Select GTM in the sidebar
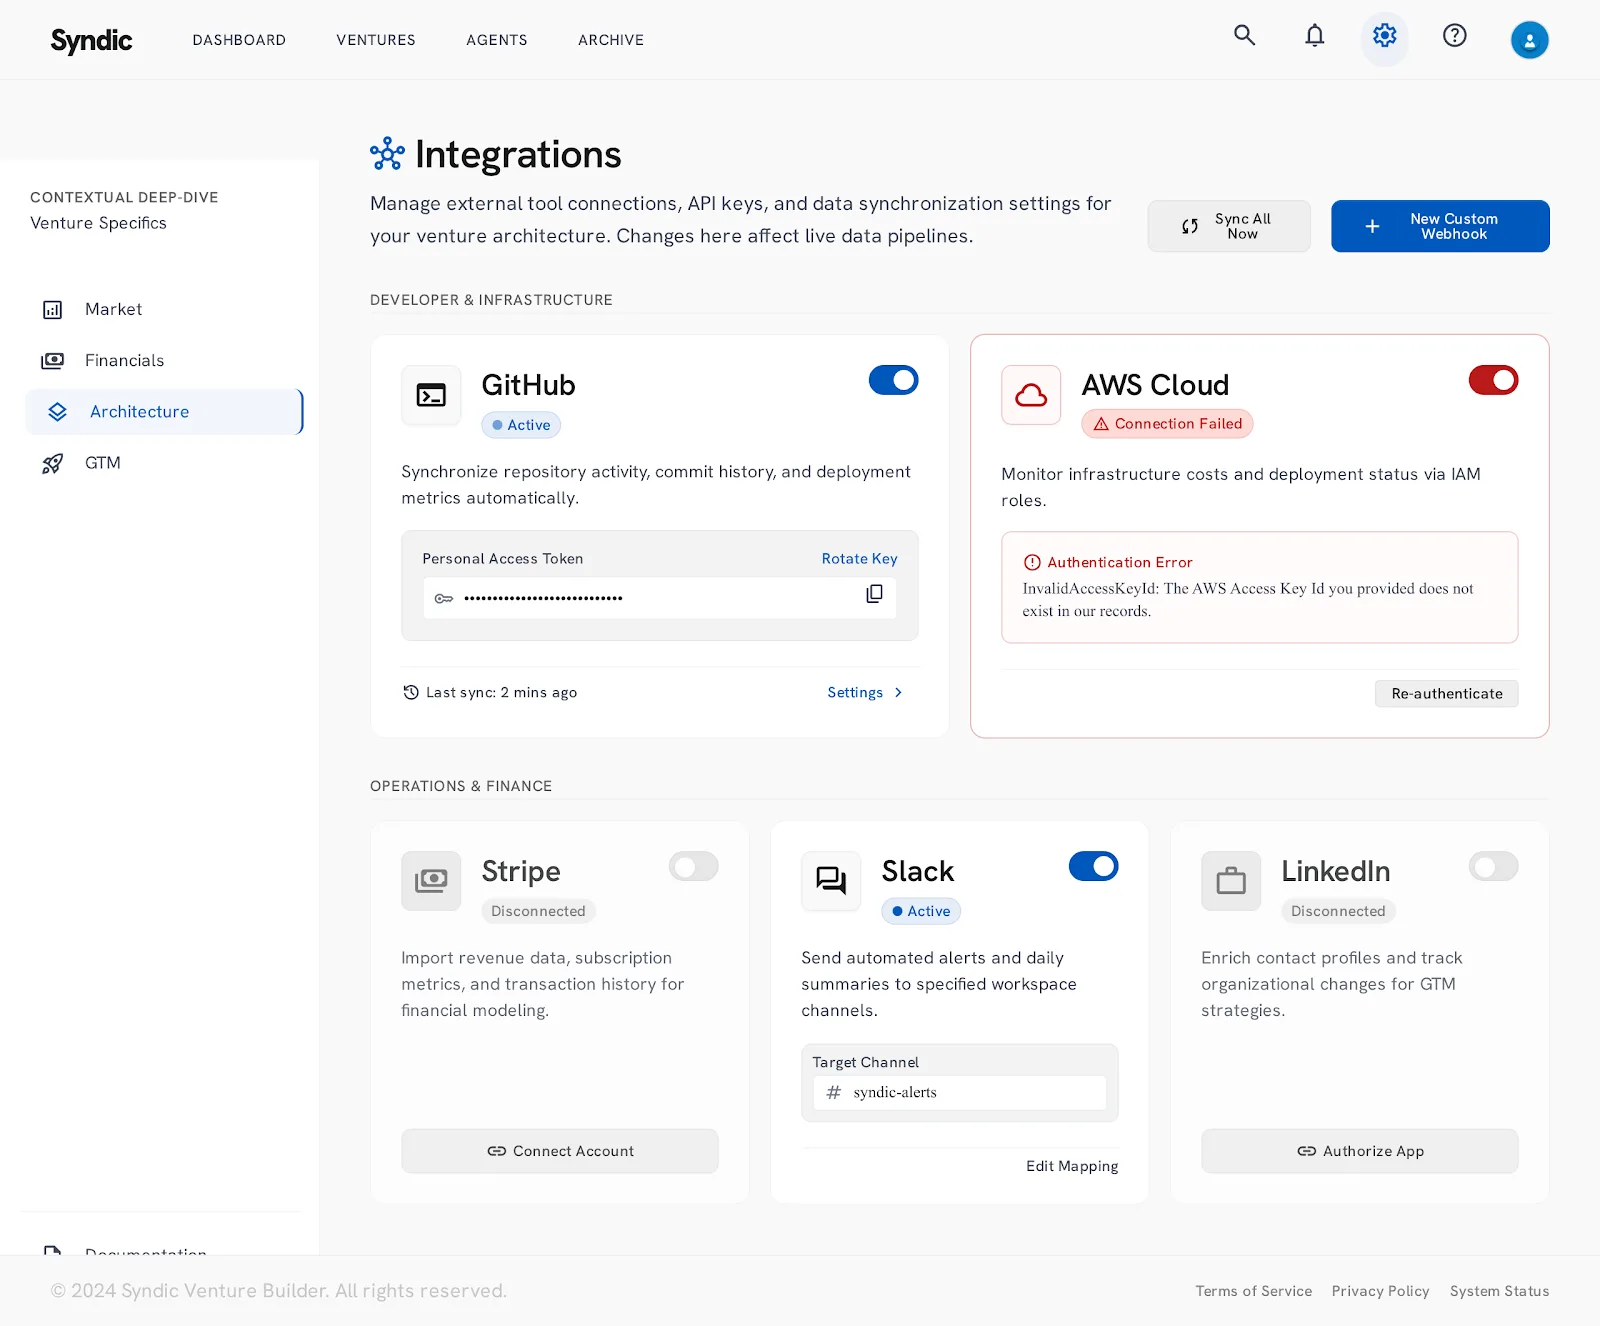 click(x=164, y=463)
